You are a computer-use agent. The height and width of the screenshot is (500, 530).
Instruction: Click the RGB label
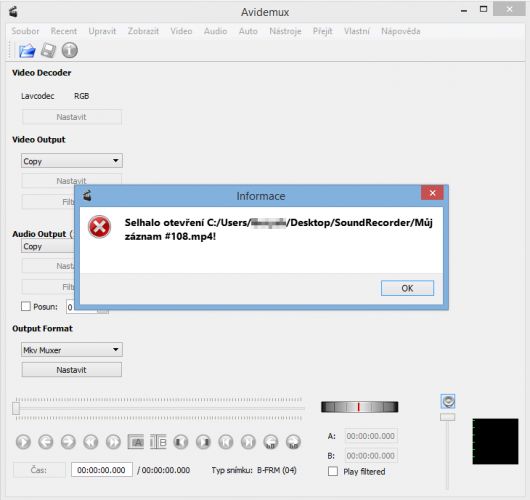(x=81, y=96)
